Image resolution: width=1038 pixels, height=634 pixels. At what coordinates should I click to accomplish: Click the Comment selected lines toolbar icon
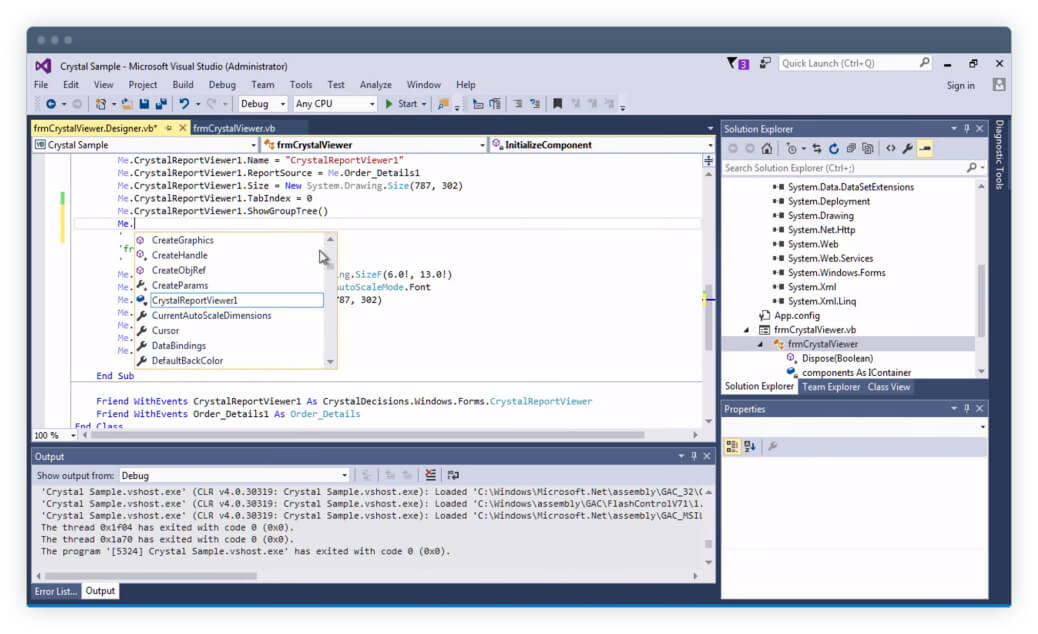click(518, 104)
